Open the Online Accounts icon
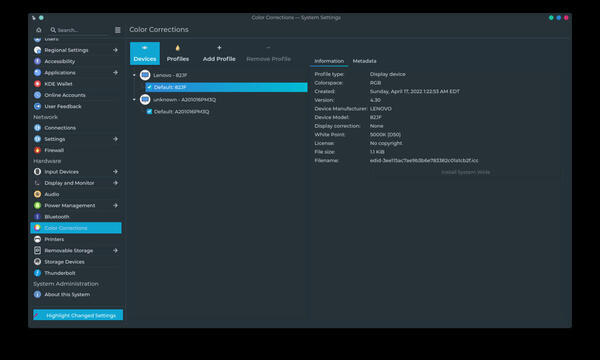This screenshot has height=360, width=600. pos(38,95)
